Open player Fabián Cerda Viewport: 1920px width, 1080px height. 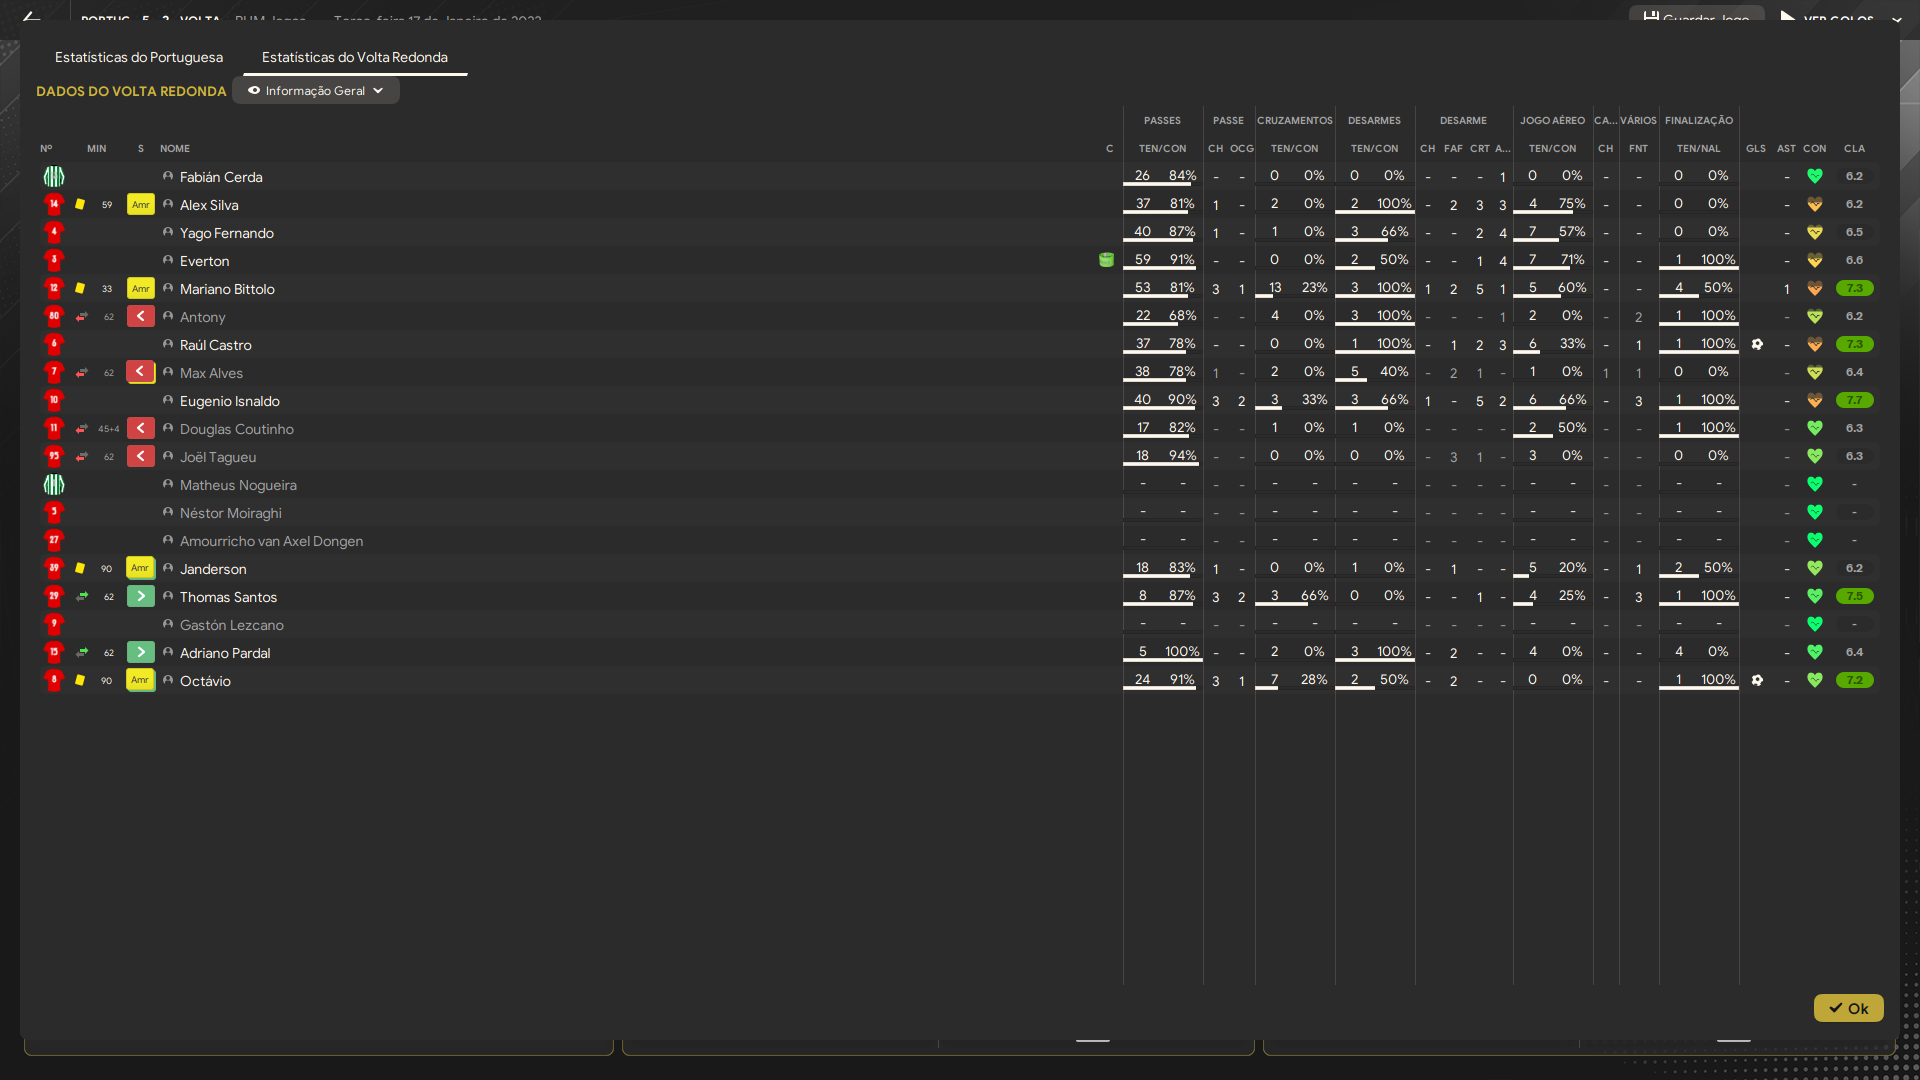tap(221, 177)
